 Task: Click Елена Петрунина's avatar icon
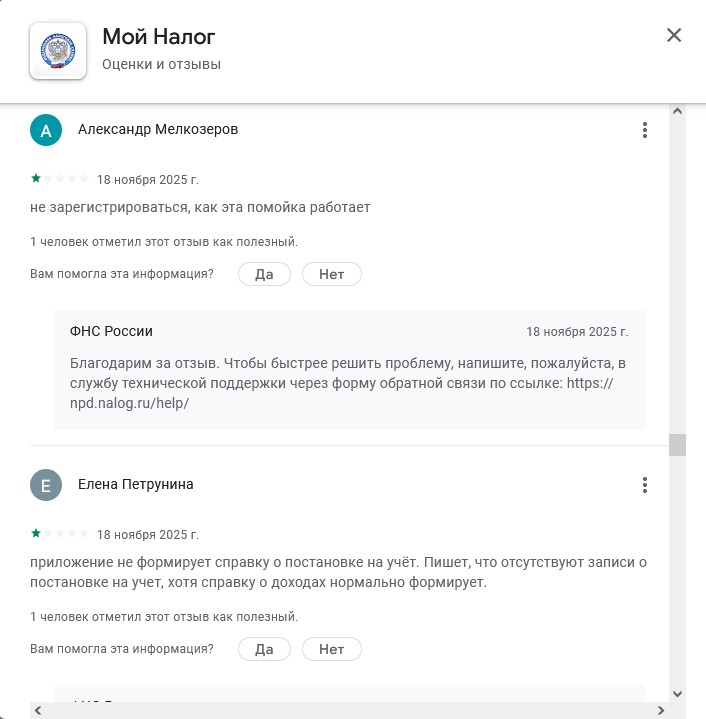point(46,485)
